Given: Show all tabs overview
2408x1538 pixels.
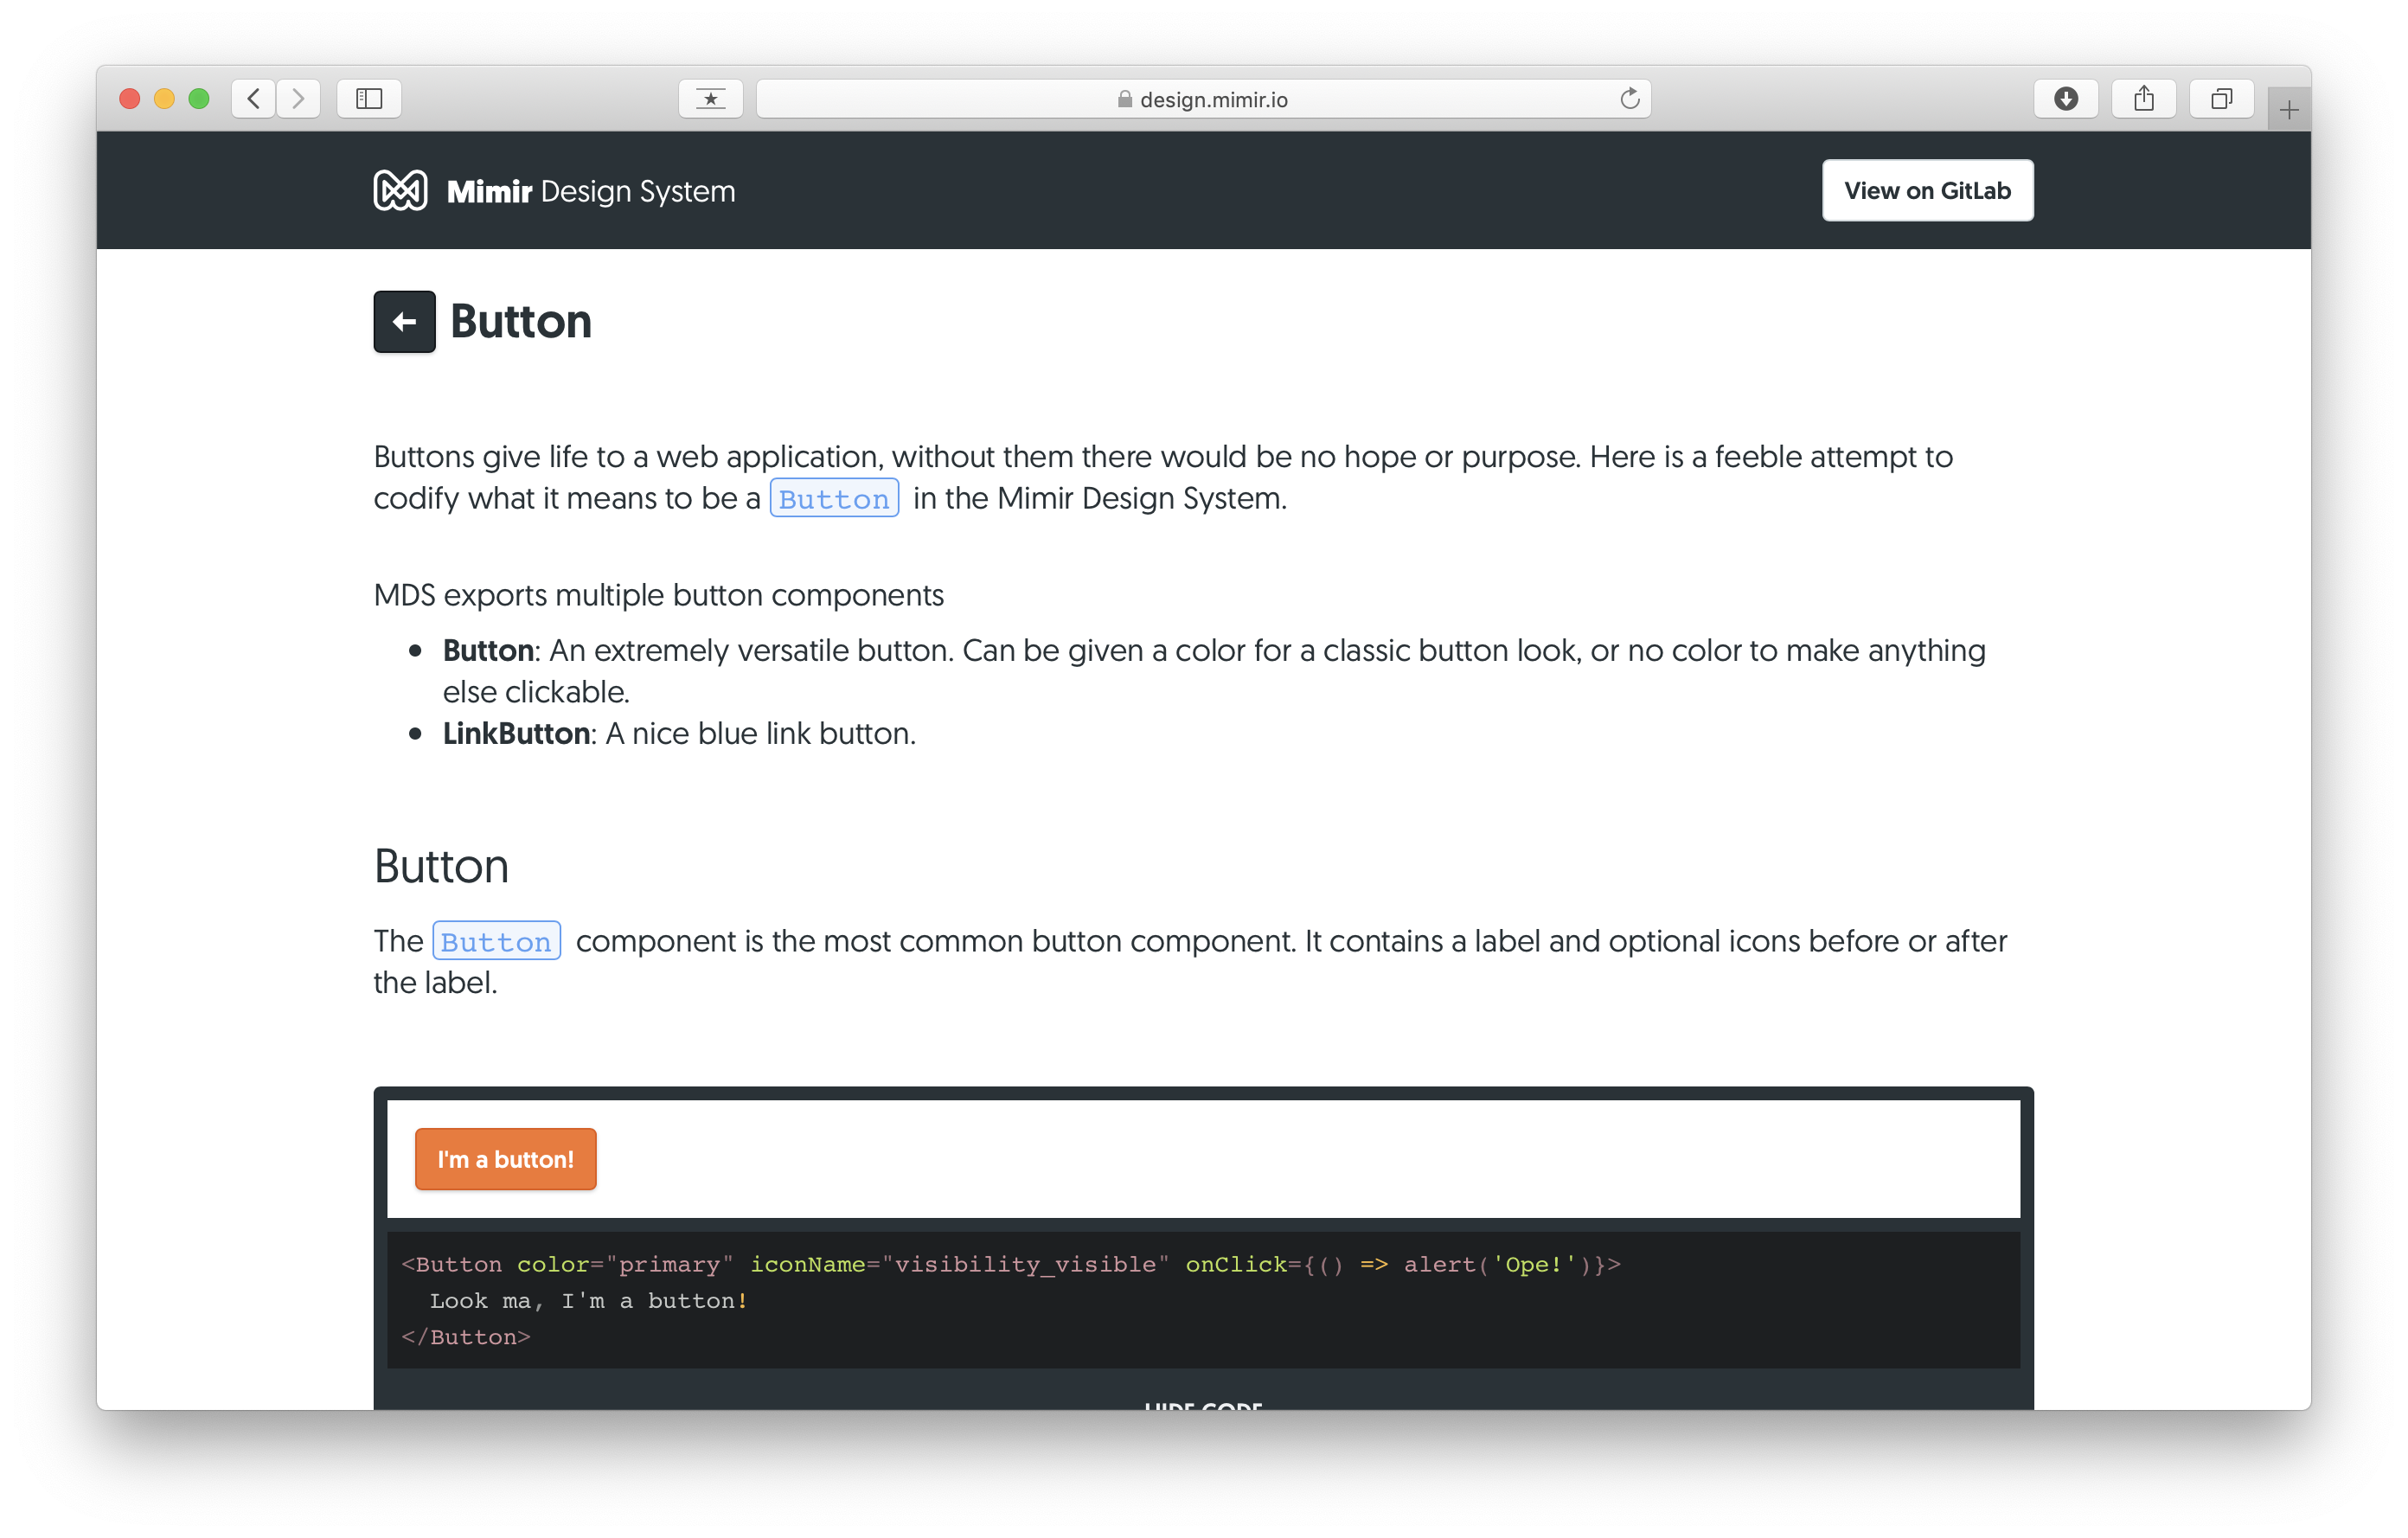Looking at the screenshot, I should [x=2221, y=99].
